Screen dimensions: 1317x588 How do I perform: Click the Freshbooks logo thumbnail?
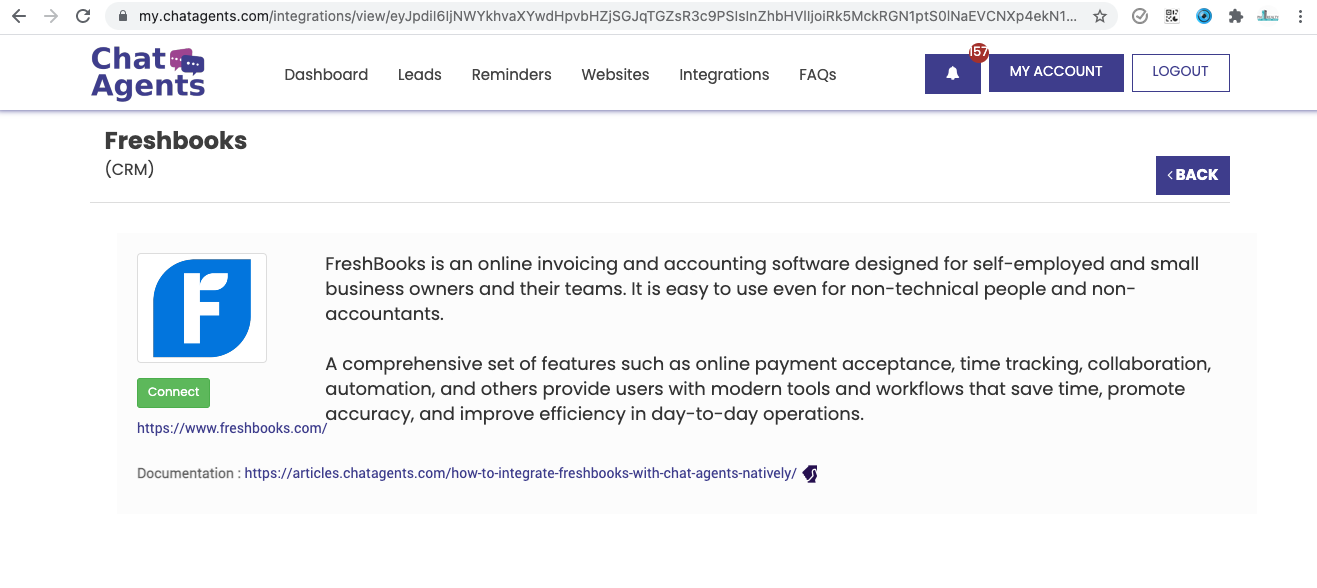[202, 308]
